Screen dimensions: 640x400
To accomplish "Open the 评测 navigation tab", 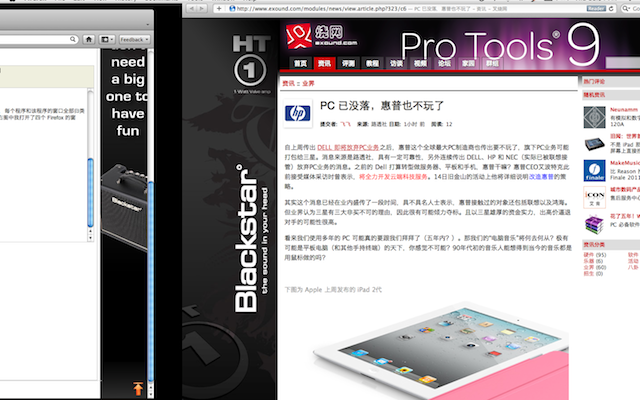I will (x=348, y=63).
